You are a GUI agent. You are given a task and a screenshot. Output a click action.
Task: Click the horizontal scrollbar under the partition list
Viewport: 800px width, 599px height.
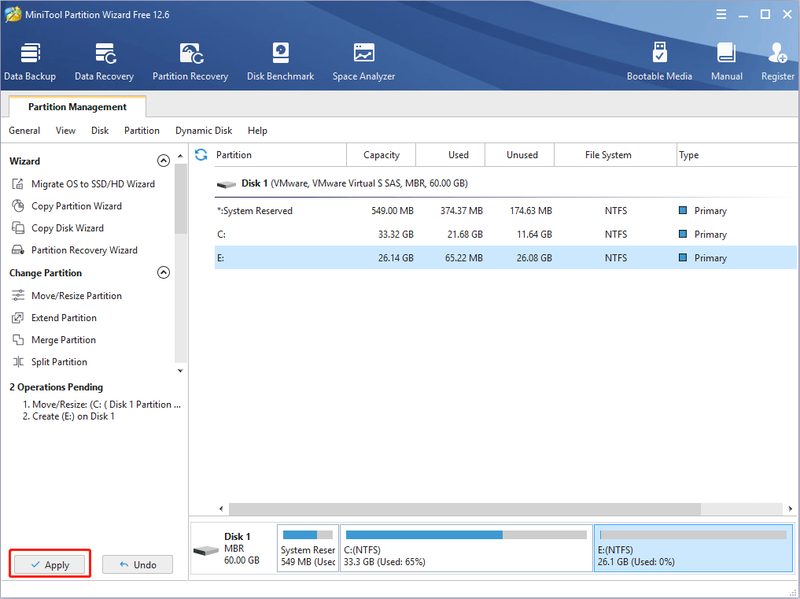[x=465, y=509]
